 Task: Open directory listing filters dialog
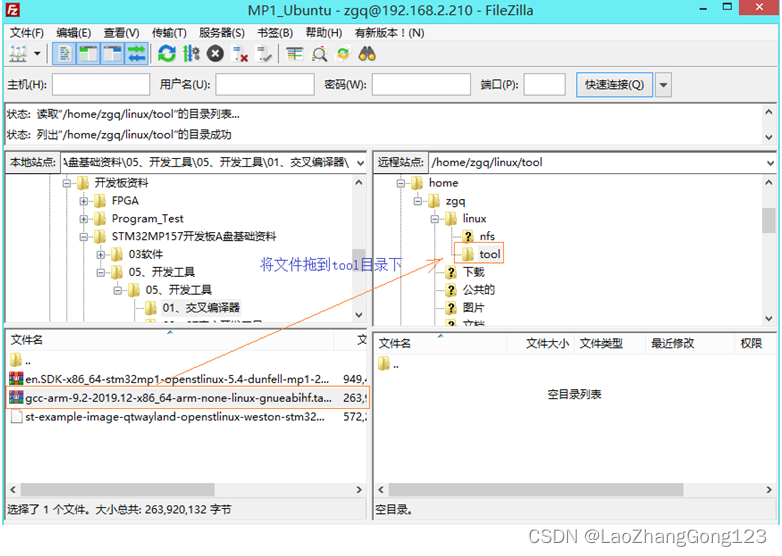tap(295, 54)
